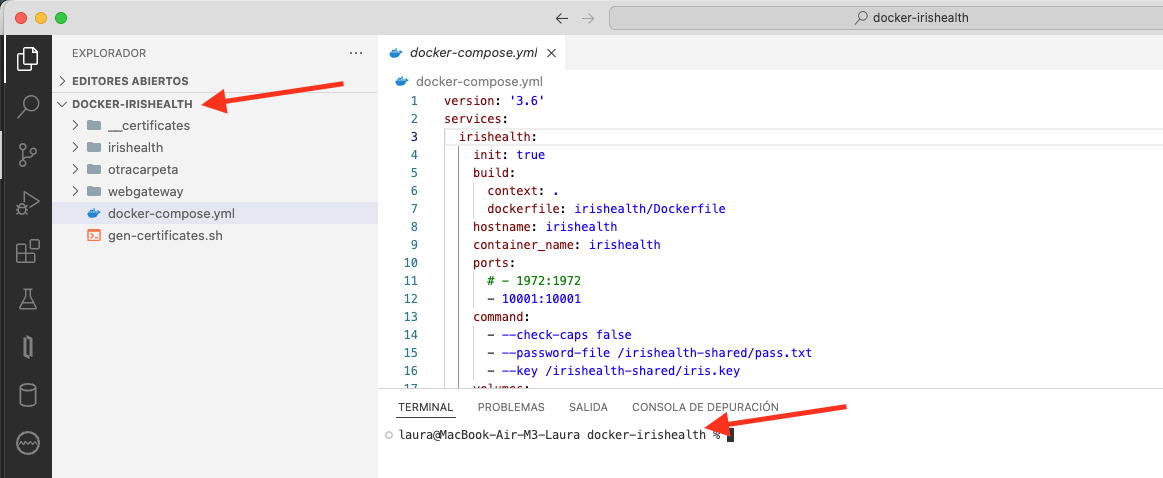Expand the irishealth folder

(x=135, y=147)
